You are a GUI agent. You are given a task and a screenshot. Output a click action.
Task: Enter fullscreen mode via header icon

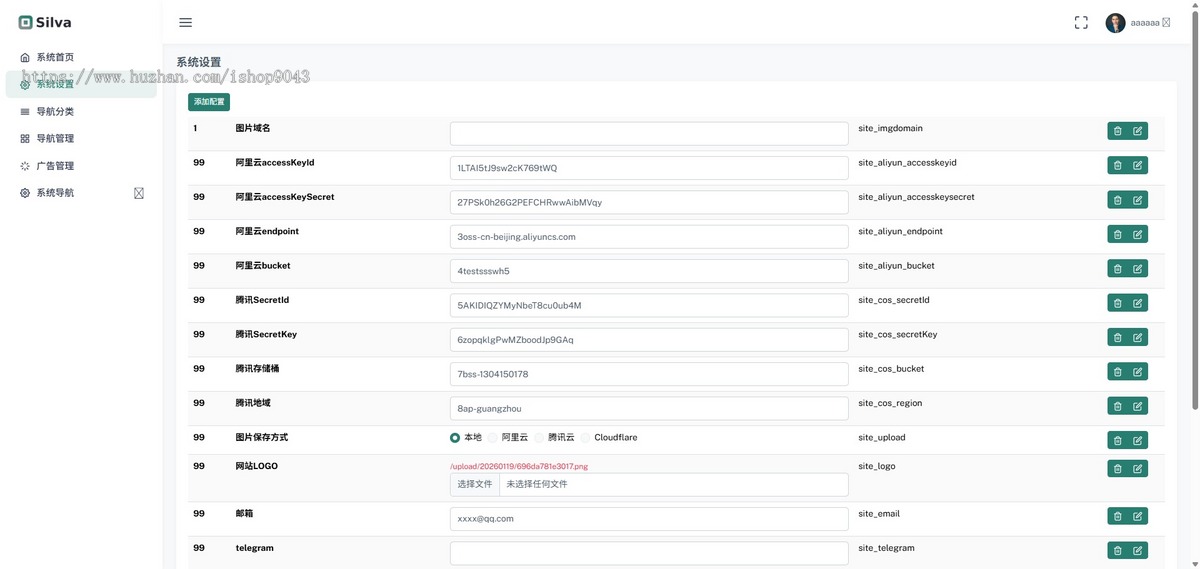[1081, 22]
